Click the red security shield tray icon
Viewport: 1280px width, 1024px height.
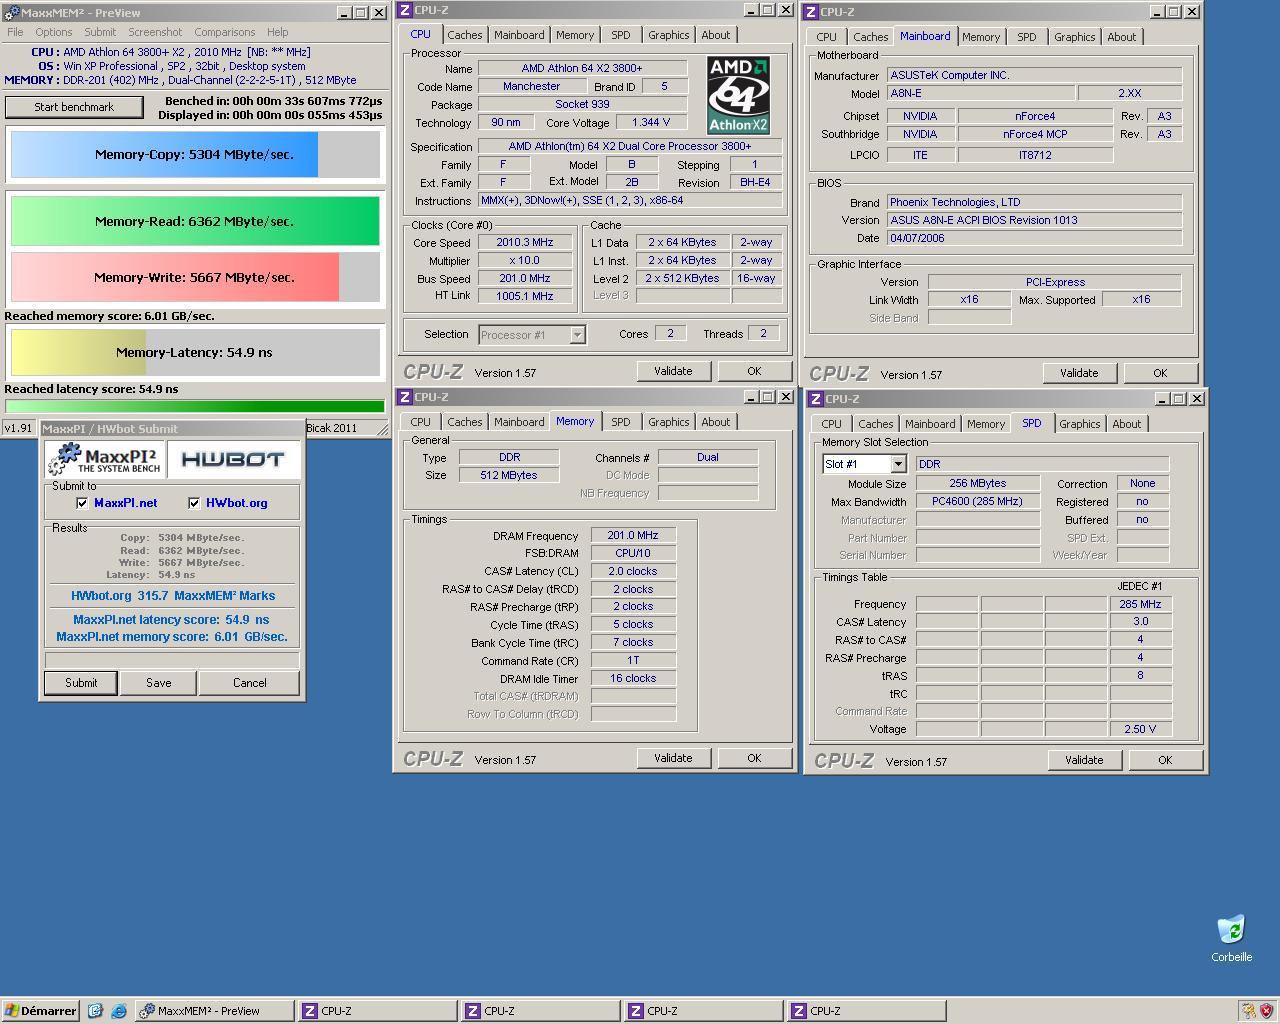[1266, 1011]
